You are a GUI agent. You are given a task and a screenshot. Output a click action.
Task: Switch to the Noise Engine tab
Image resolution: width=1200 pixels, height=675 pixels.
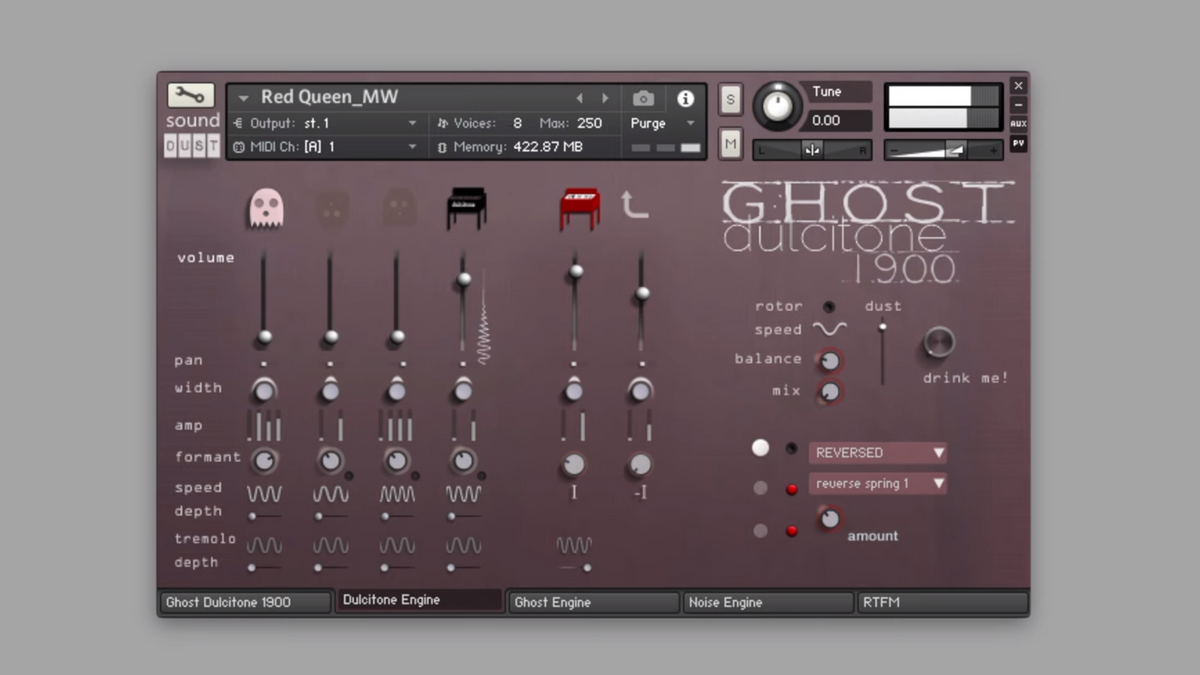tap(768, 602)
